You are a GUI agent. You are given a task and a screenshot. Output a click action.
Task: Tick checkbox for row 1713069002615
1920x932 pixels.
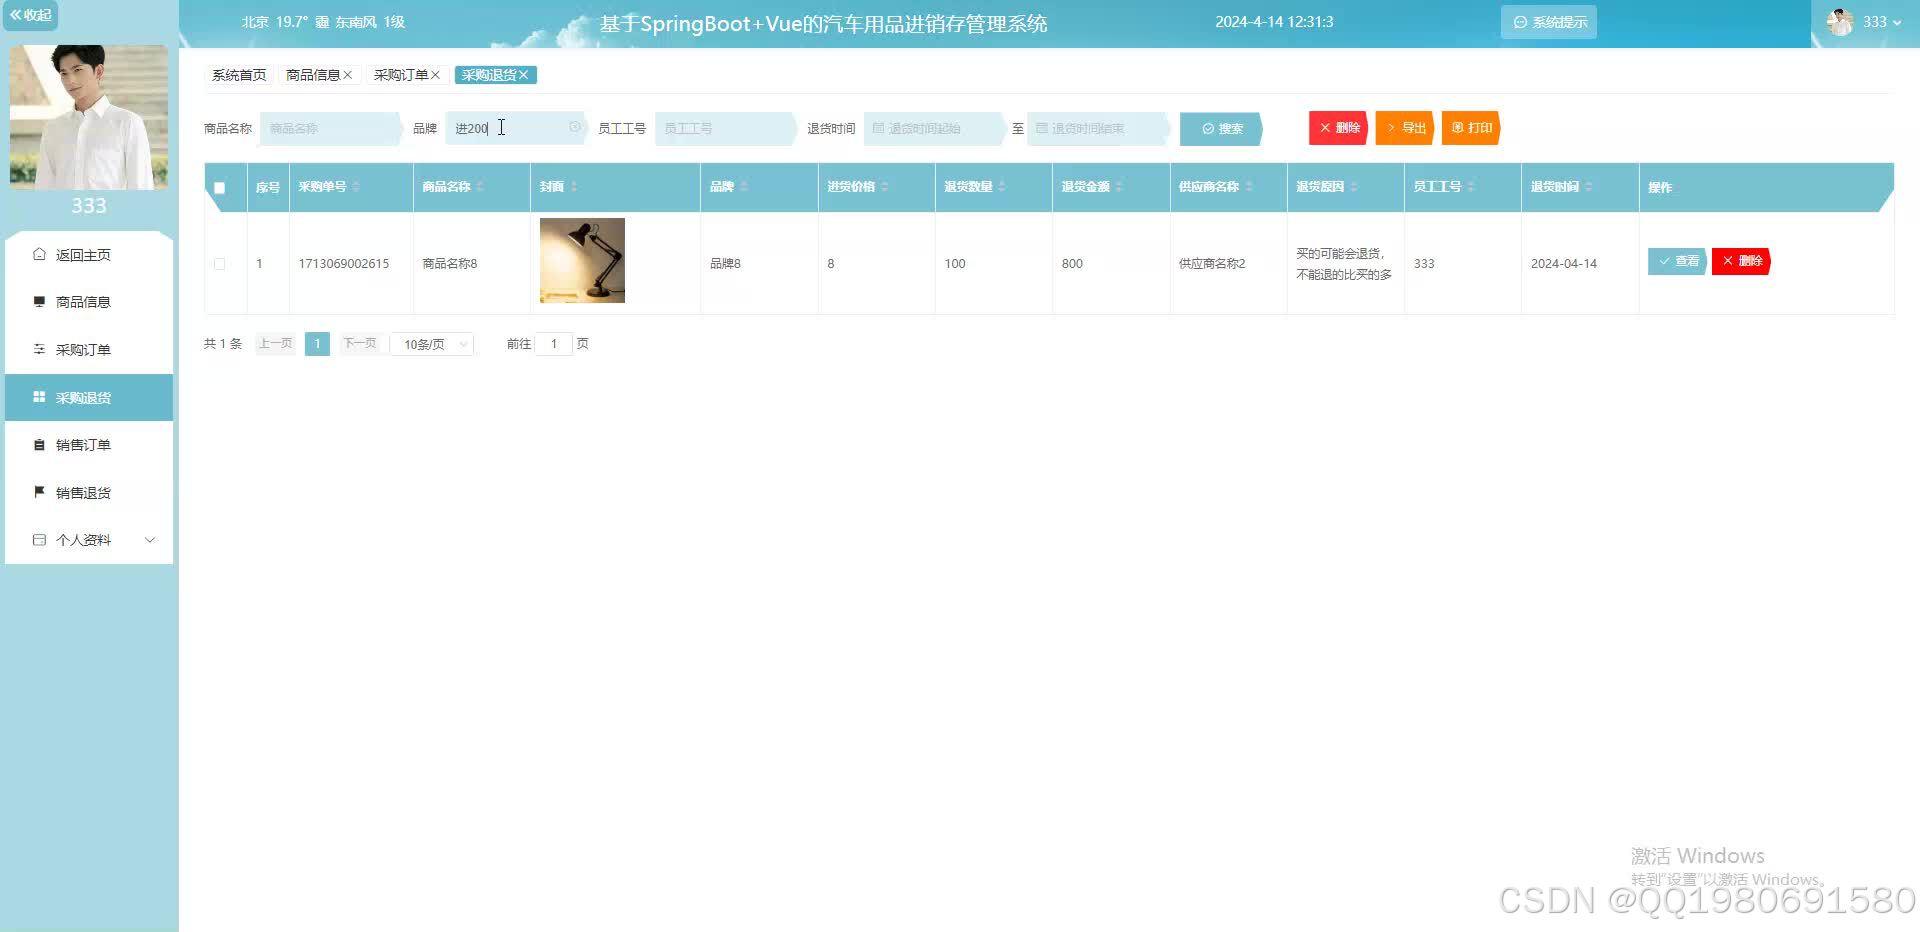tap(220, 264)
